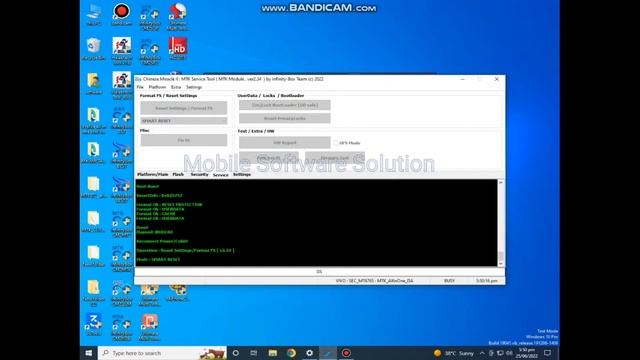Image resolution: width=640 pixels, height=360 pixels.
Task: Click the 'Mode : SMART RESET' log line
Action: tap(158, 260)
